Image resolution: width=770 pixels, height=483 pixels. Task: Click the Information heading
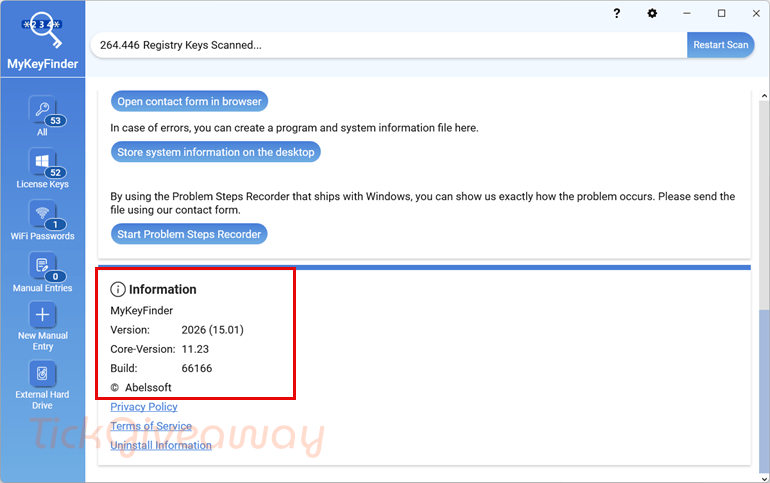(163, 290)
